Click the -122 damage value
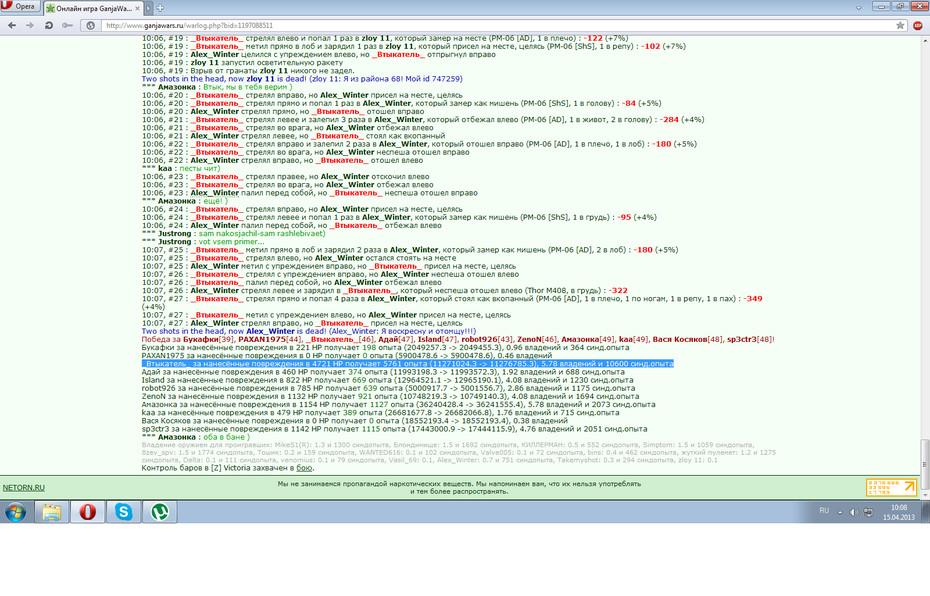 coord(591,38)
